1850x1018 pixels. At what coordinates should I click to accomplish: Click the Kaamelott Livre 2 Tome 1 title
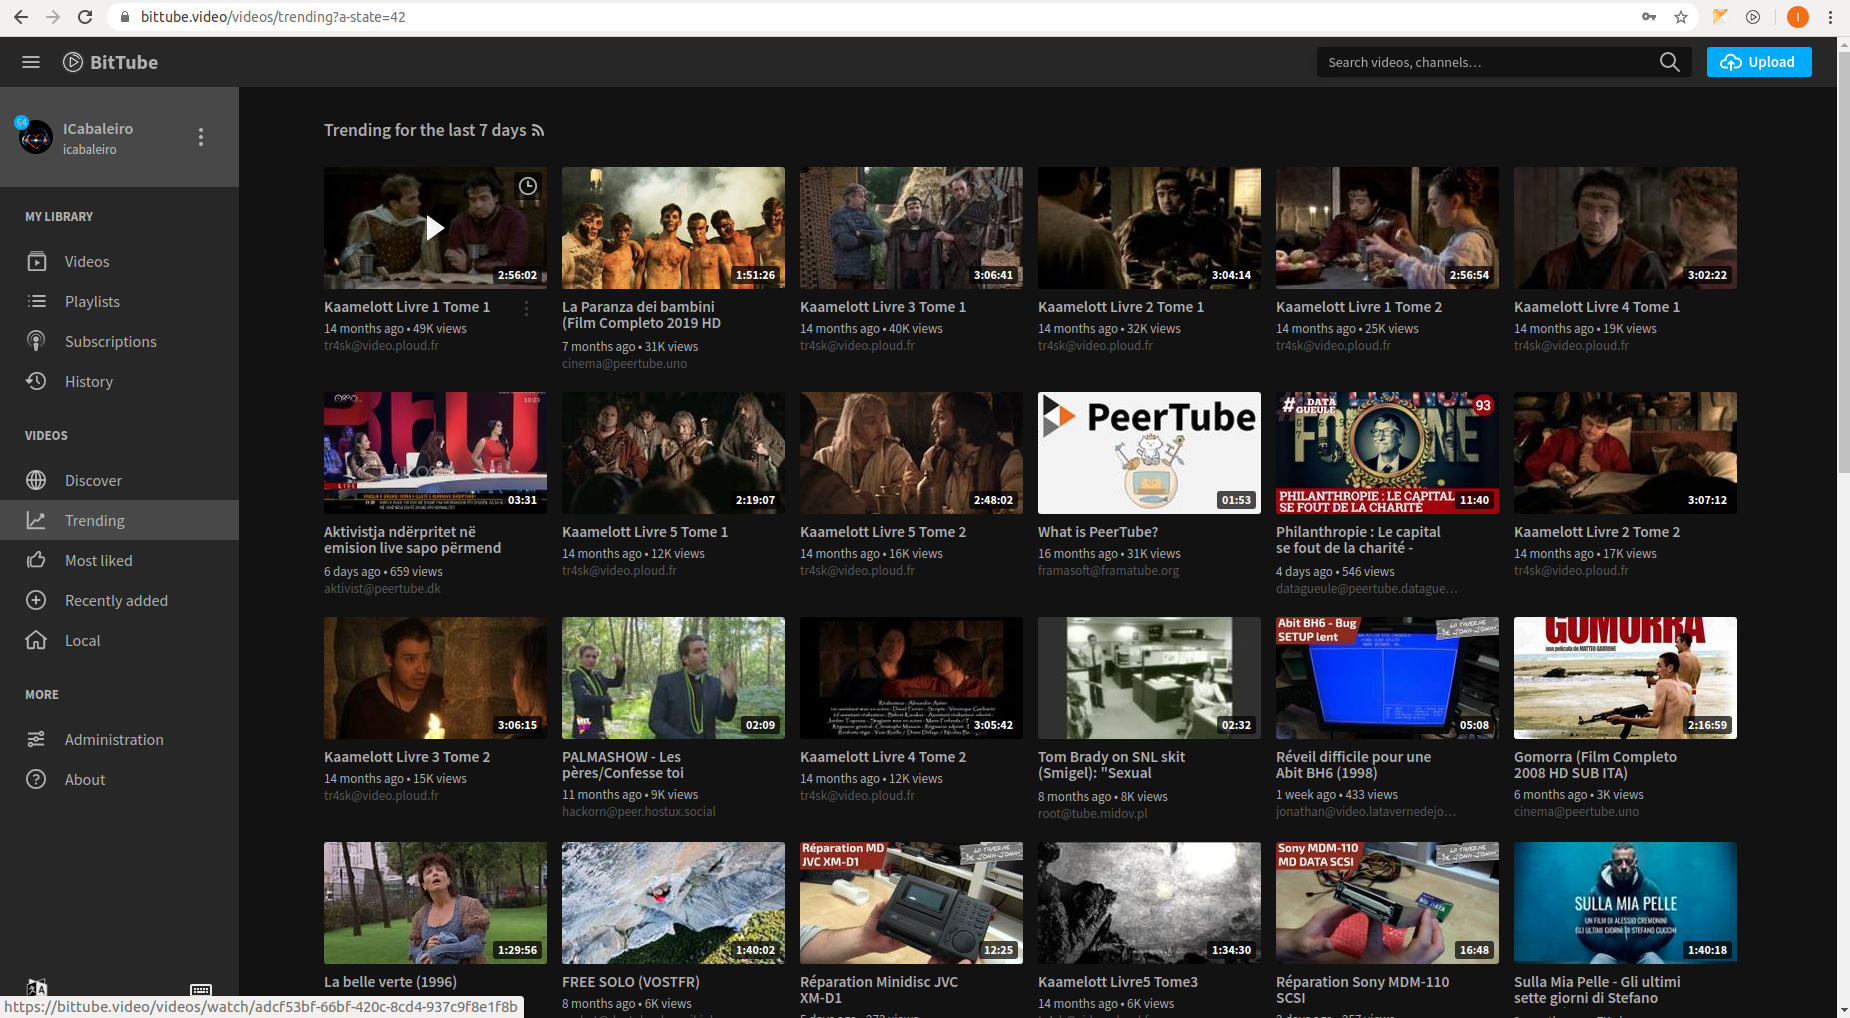coord(1121,307)
